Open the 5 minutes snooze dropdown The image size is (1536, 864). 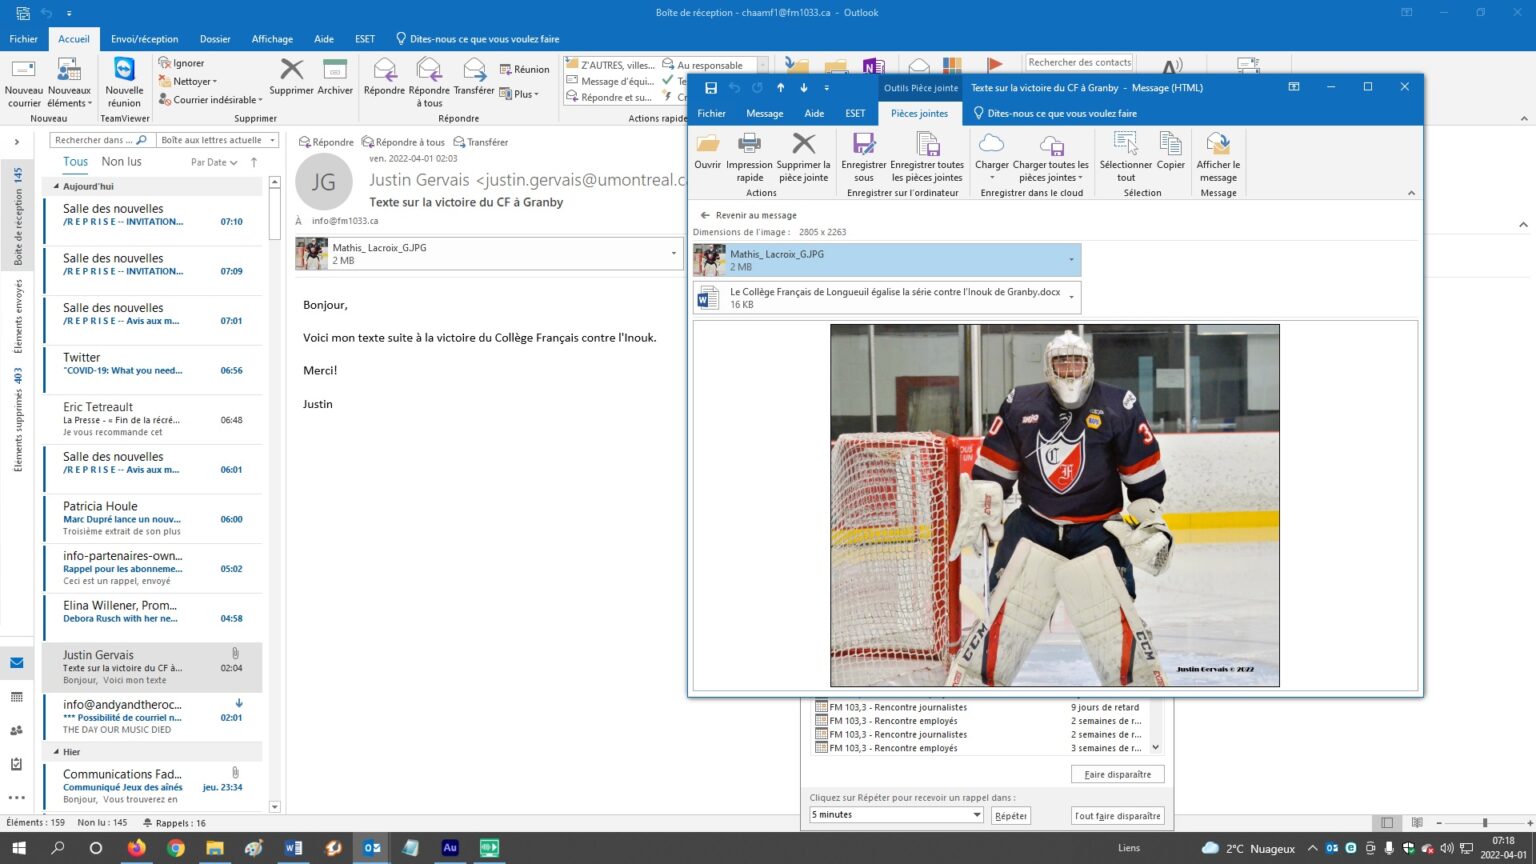tap(976, 815)
